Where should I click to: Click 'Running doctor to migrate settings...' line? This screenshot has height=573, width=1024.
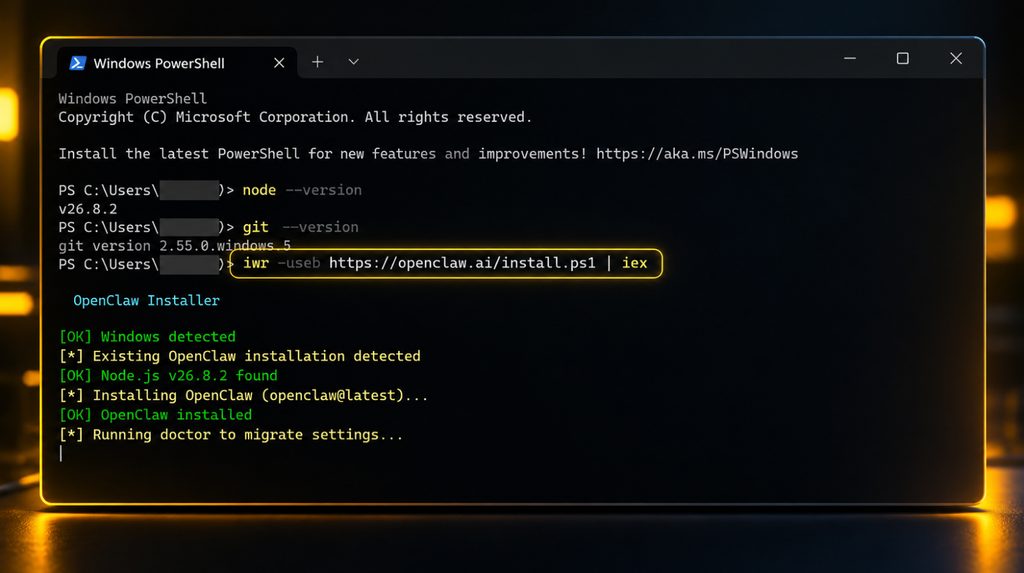(x=231, y=434)
